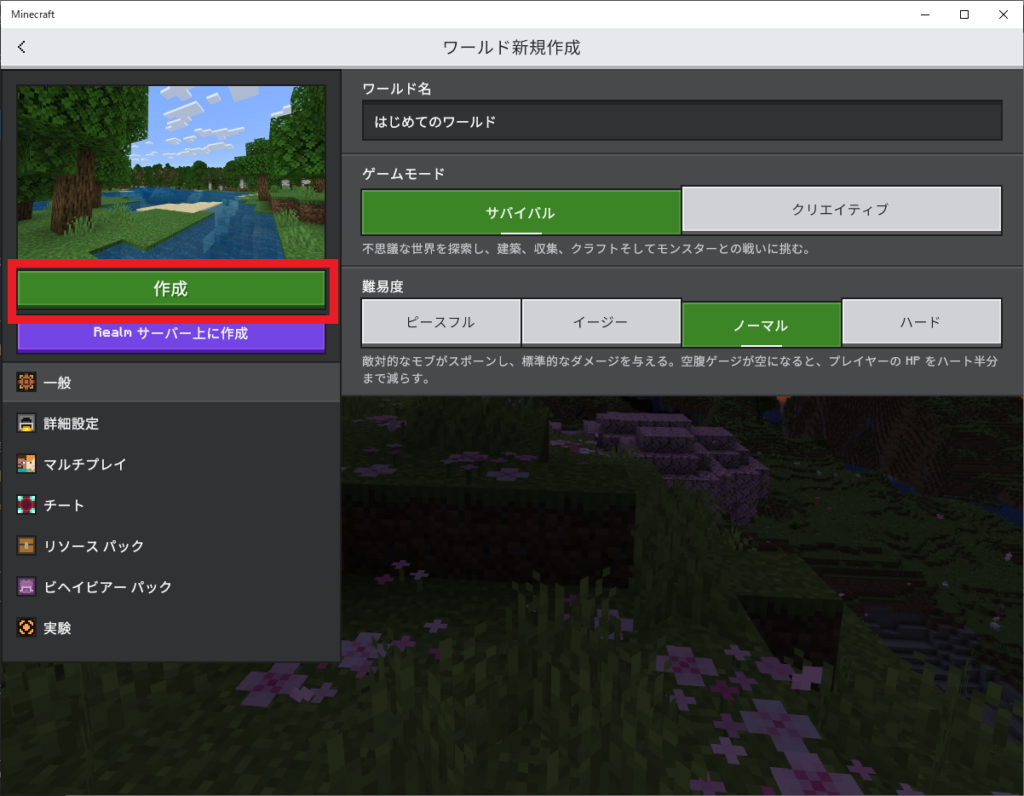This screenshot has width=1024, height=796.
Task: Click the difficulty description text starting 敵対的なモブ
Action: coord(680,370)
